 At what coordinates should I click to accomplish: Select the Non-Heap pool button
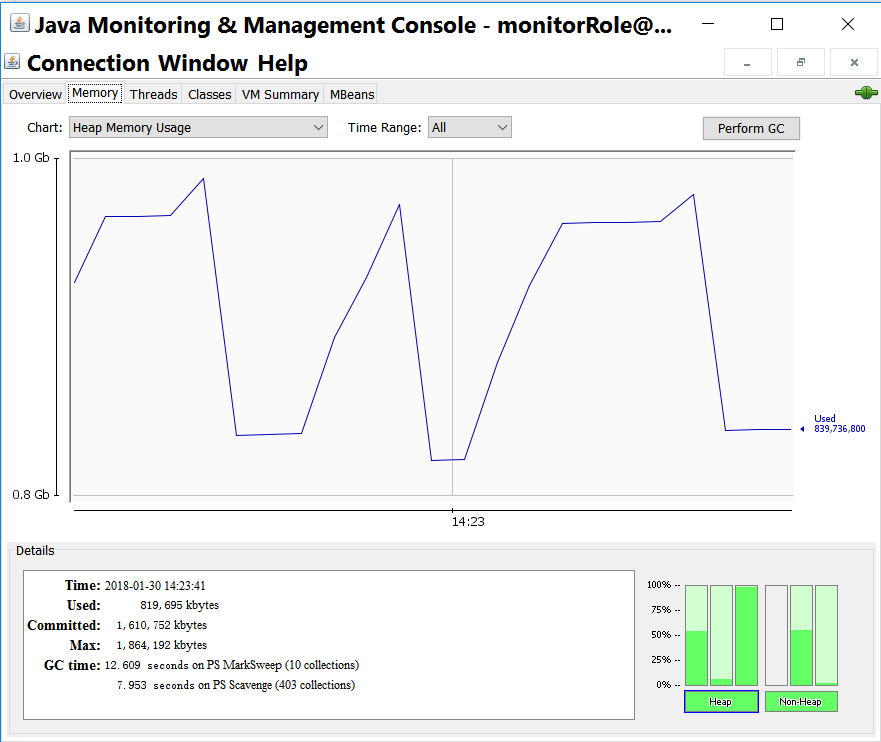[x=801, y=702]
